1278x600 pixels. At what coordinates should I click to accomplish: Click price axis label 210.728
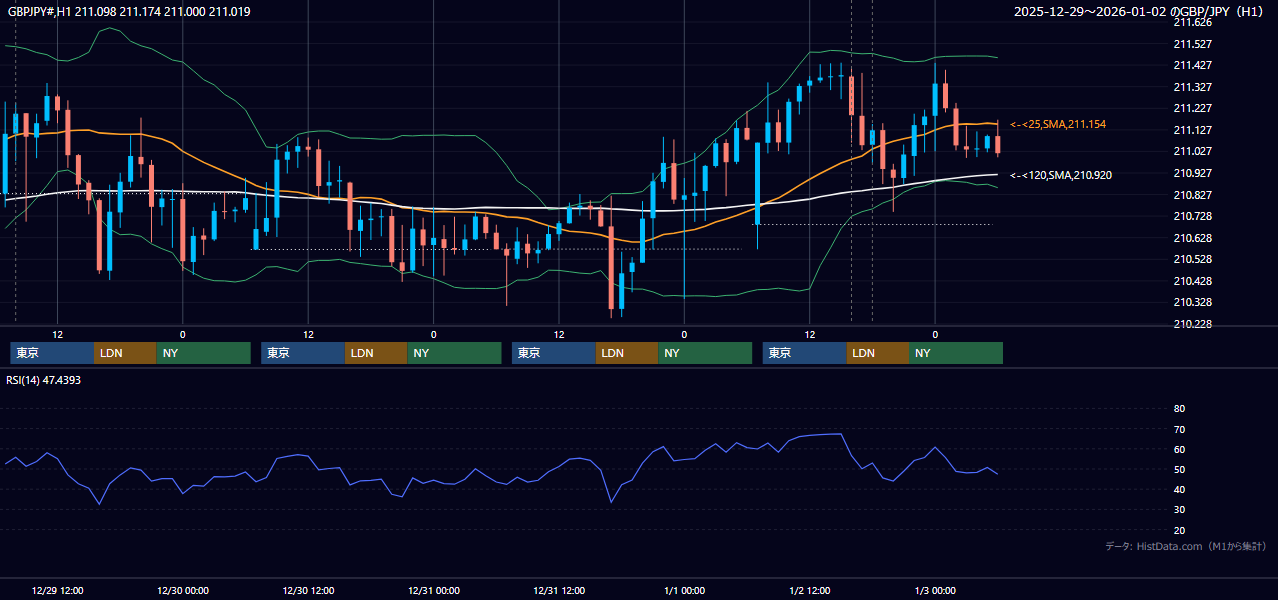1192,216
